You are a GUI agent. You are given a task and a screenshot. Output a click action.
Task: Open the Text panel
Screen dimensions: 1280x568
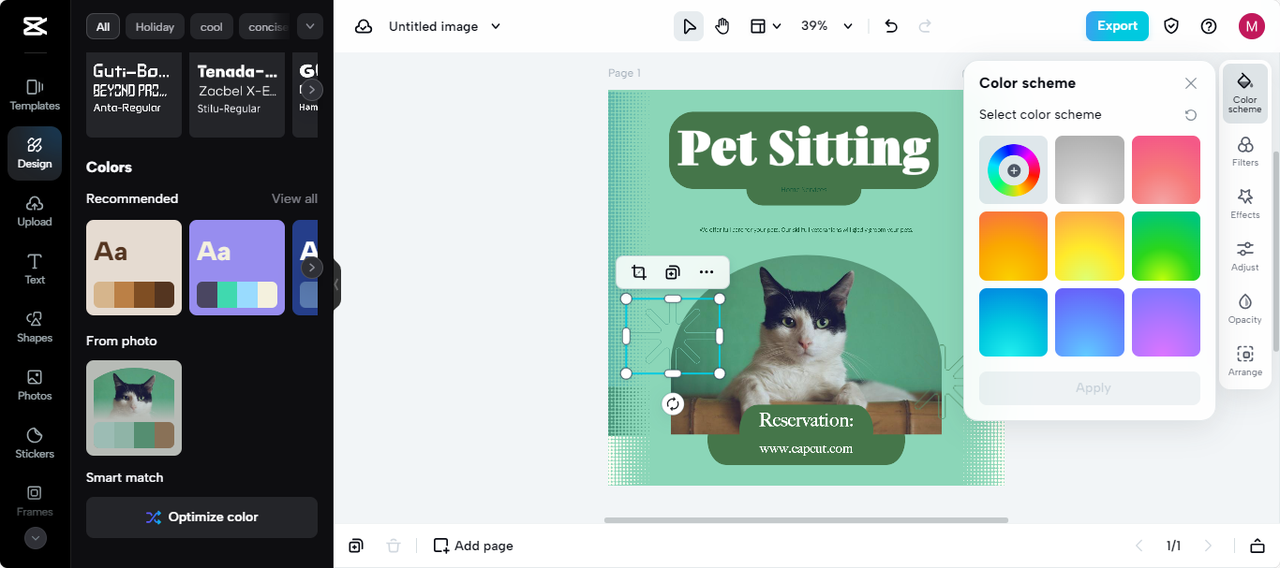[35, 269]
